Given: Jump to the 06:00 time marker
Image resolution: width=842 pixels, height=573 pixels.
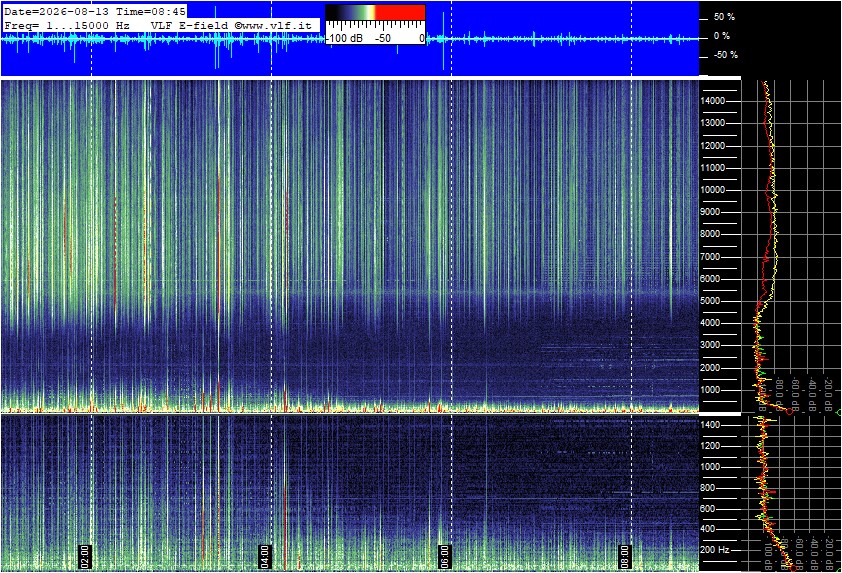Looking at the screenshot, I should pyautogui.click(x=445, y=556).
